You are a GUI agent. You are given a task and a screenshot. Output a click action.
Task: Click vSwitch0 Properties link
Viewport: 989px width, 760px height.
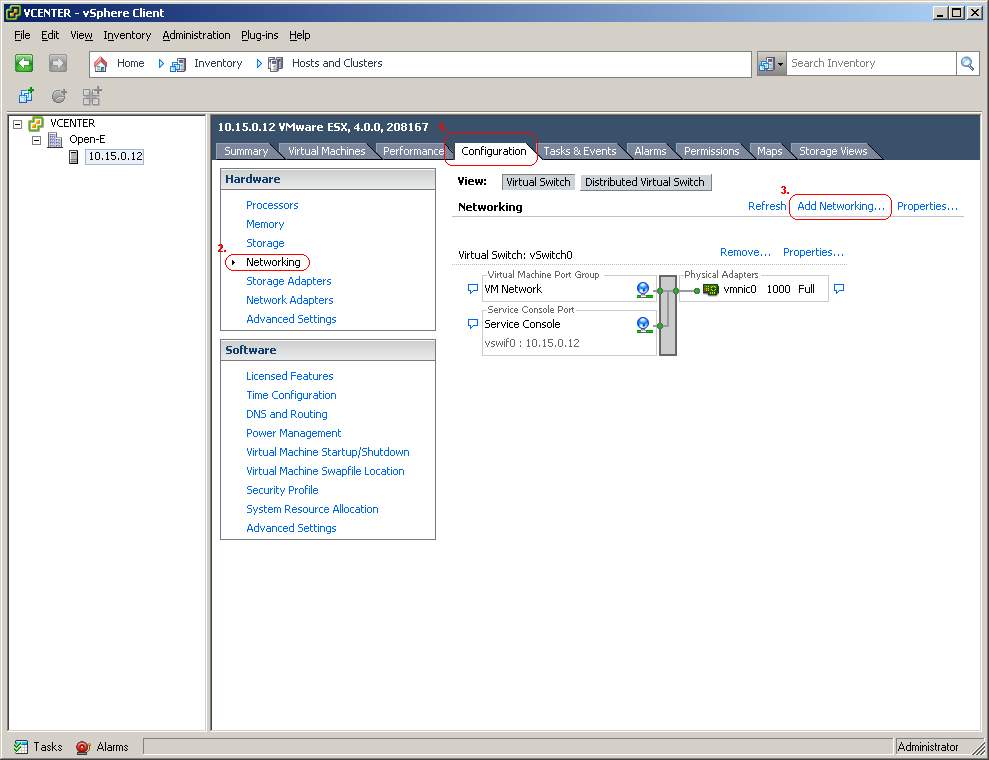pyautogui.click(x=813, y=252)
